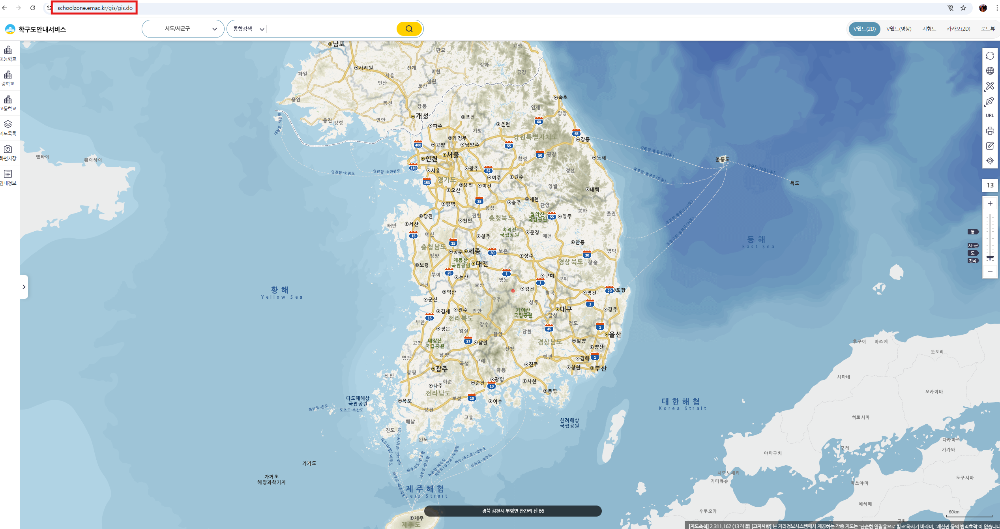The width and height of the screenshot is (1000, 529).
Task: Select the highlighted first basemap tab
Action: click(x=864, y=29)
